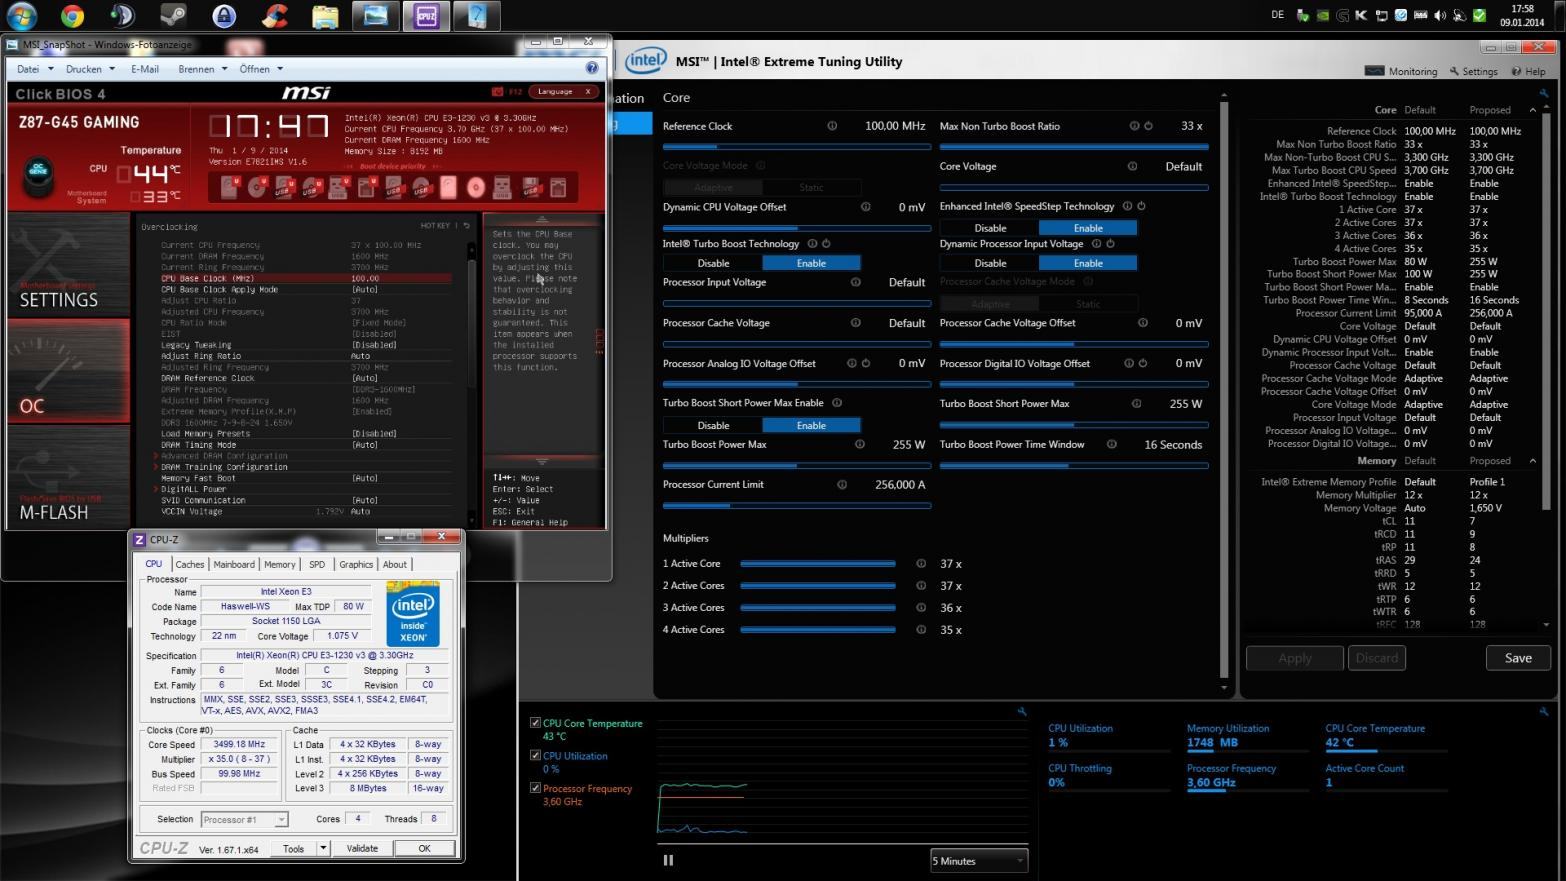Screen dimensions: 1566x881
Task: Click the info icon next to Reference Clock
Action: tap(832, 126)
